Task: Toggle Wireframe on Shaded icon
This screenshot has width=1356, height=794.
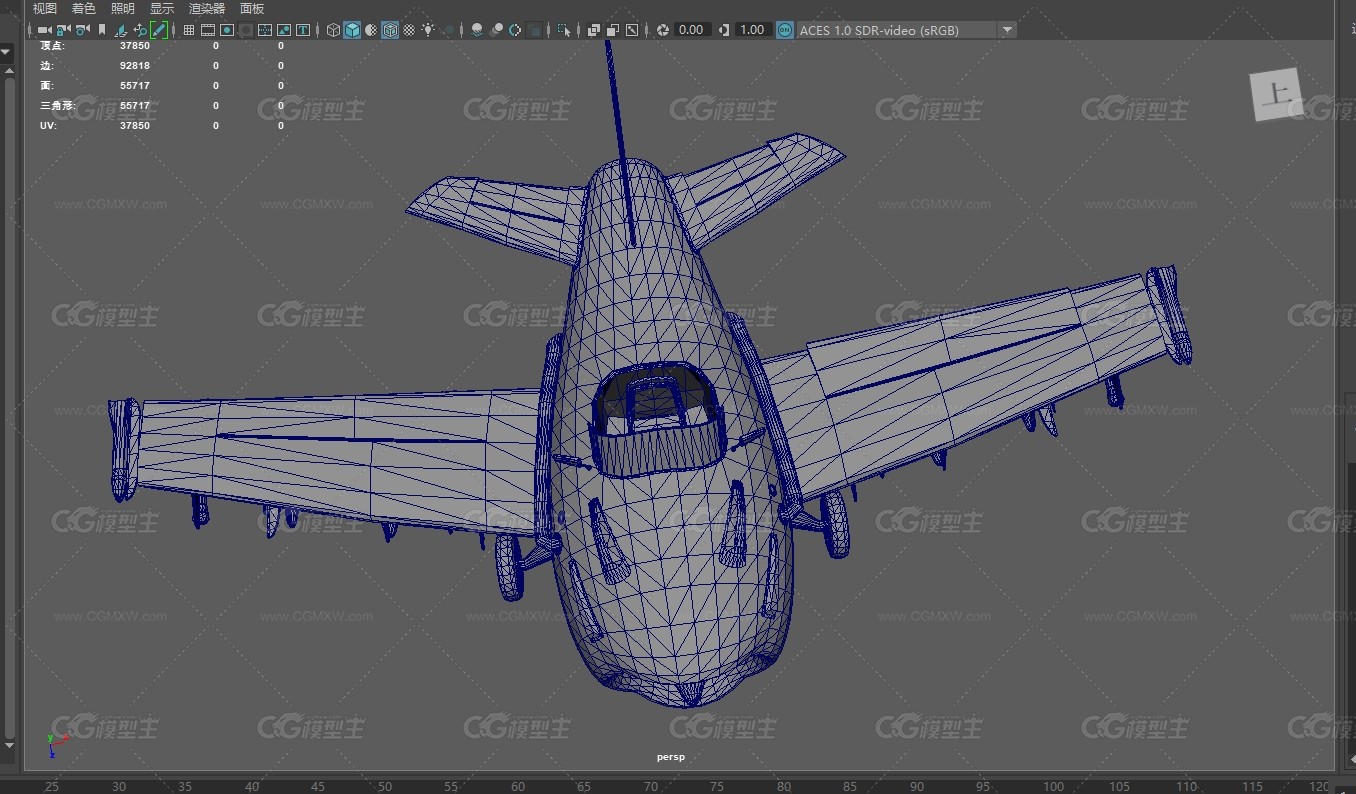Action: click(390, 30)
